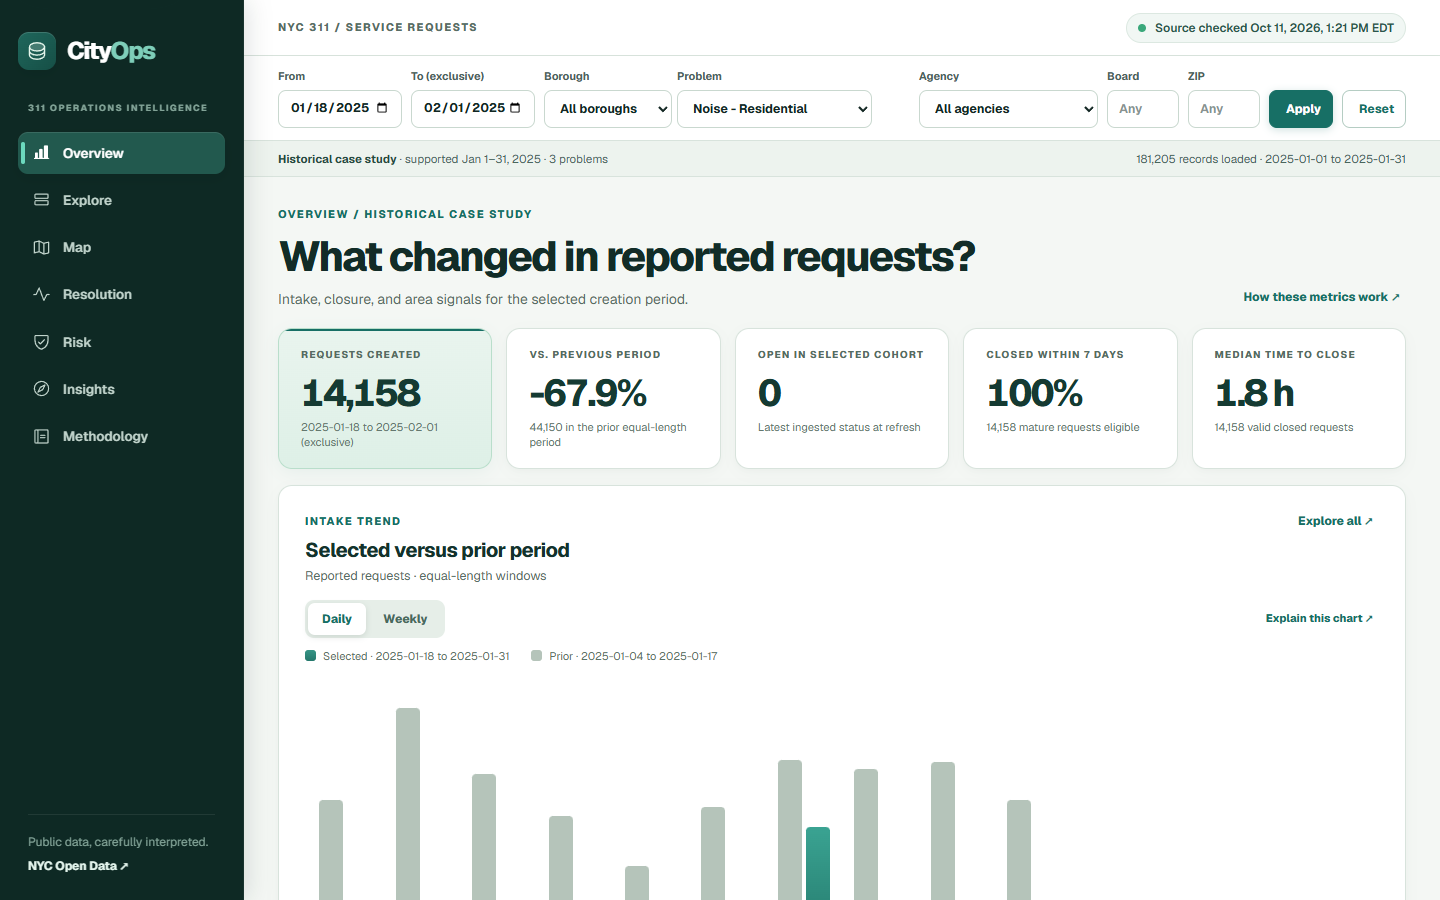
Task: Open the Borough dropdown
Action: 608,109
